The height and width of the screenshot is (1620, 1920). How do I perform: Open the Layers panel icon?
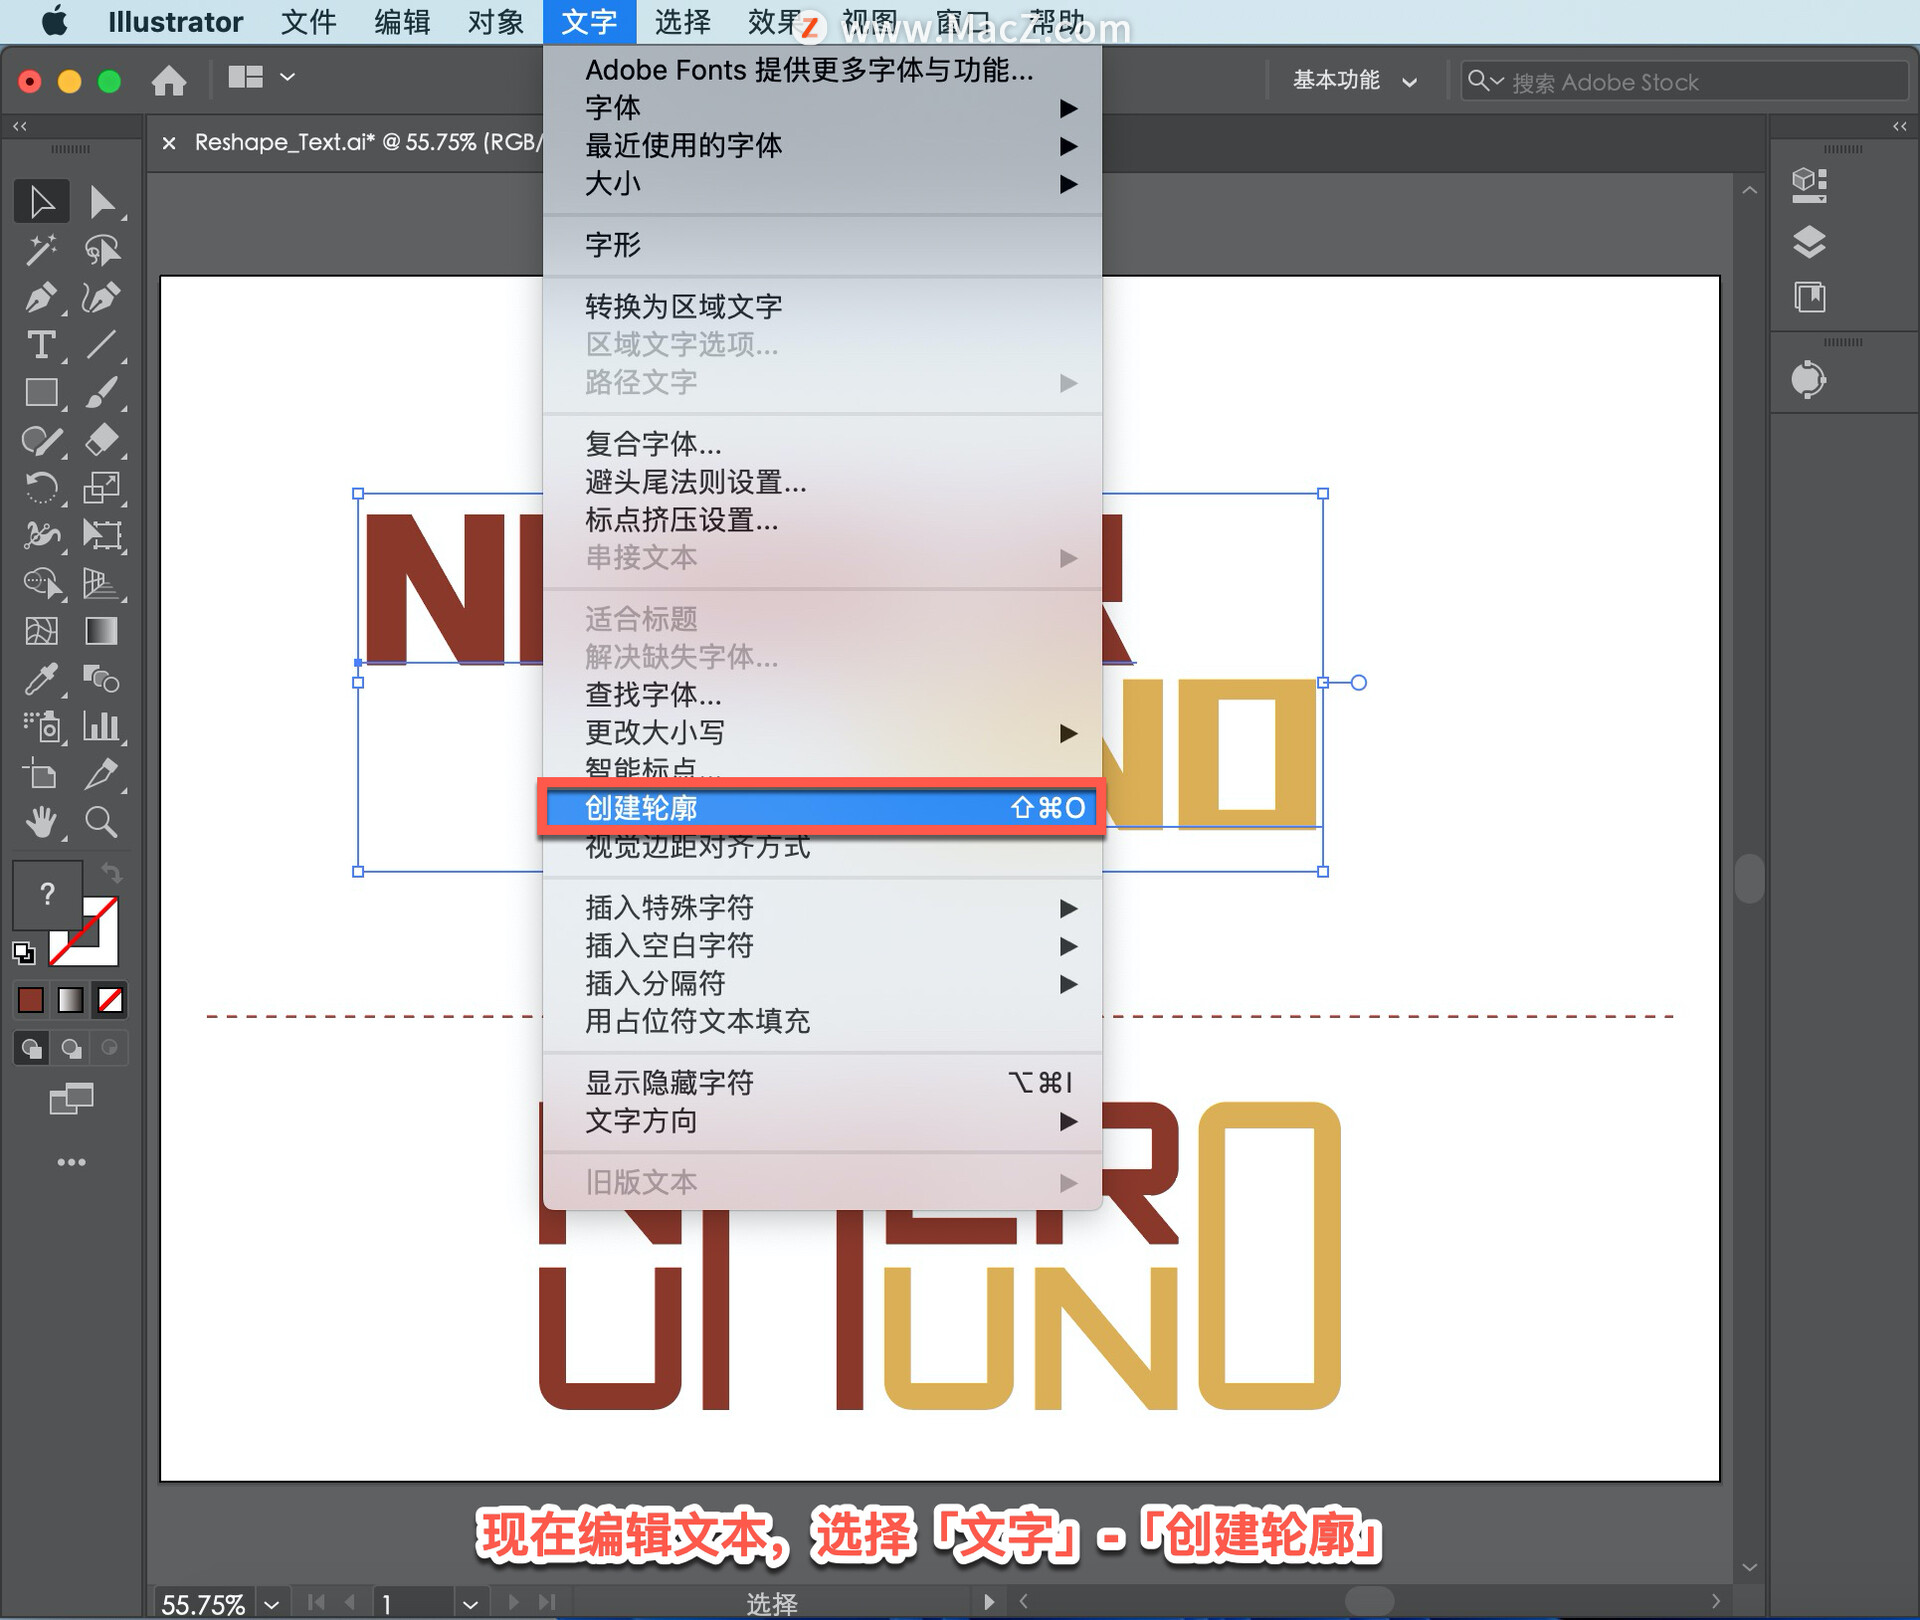[x=1809, y=241]
